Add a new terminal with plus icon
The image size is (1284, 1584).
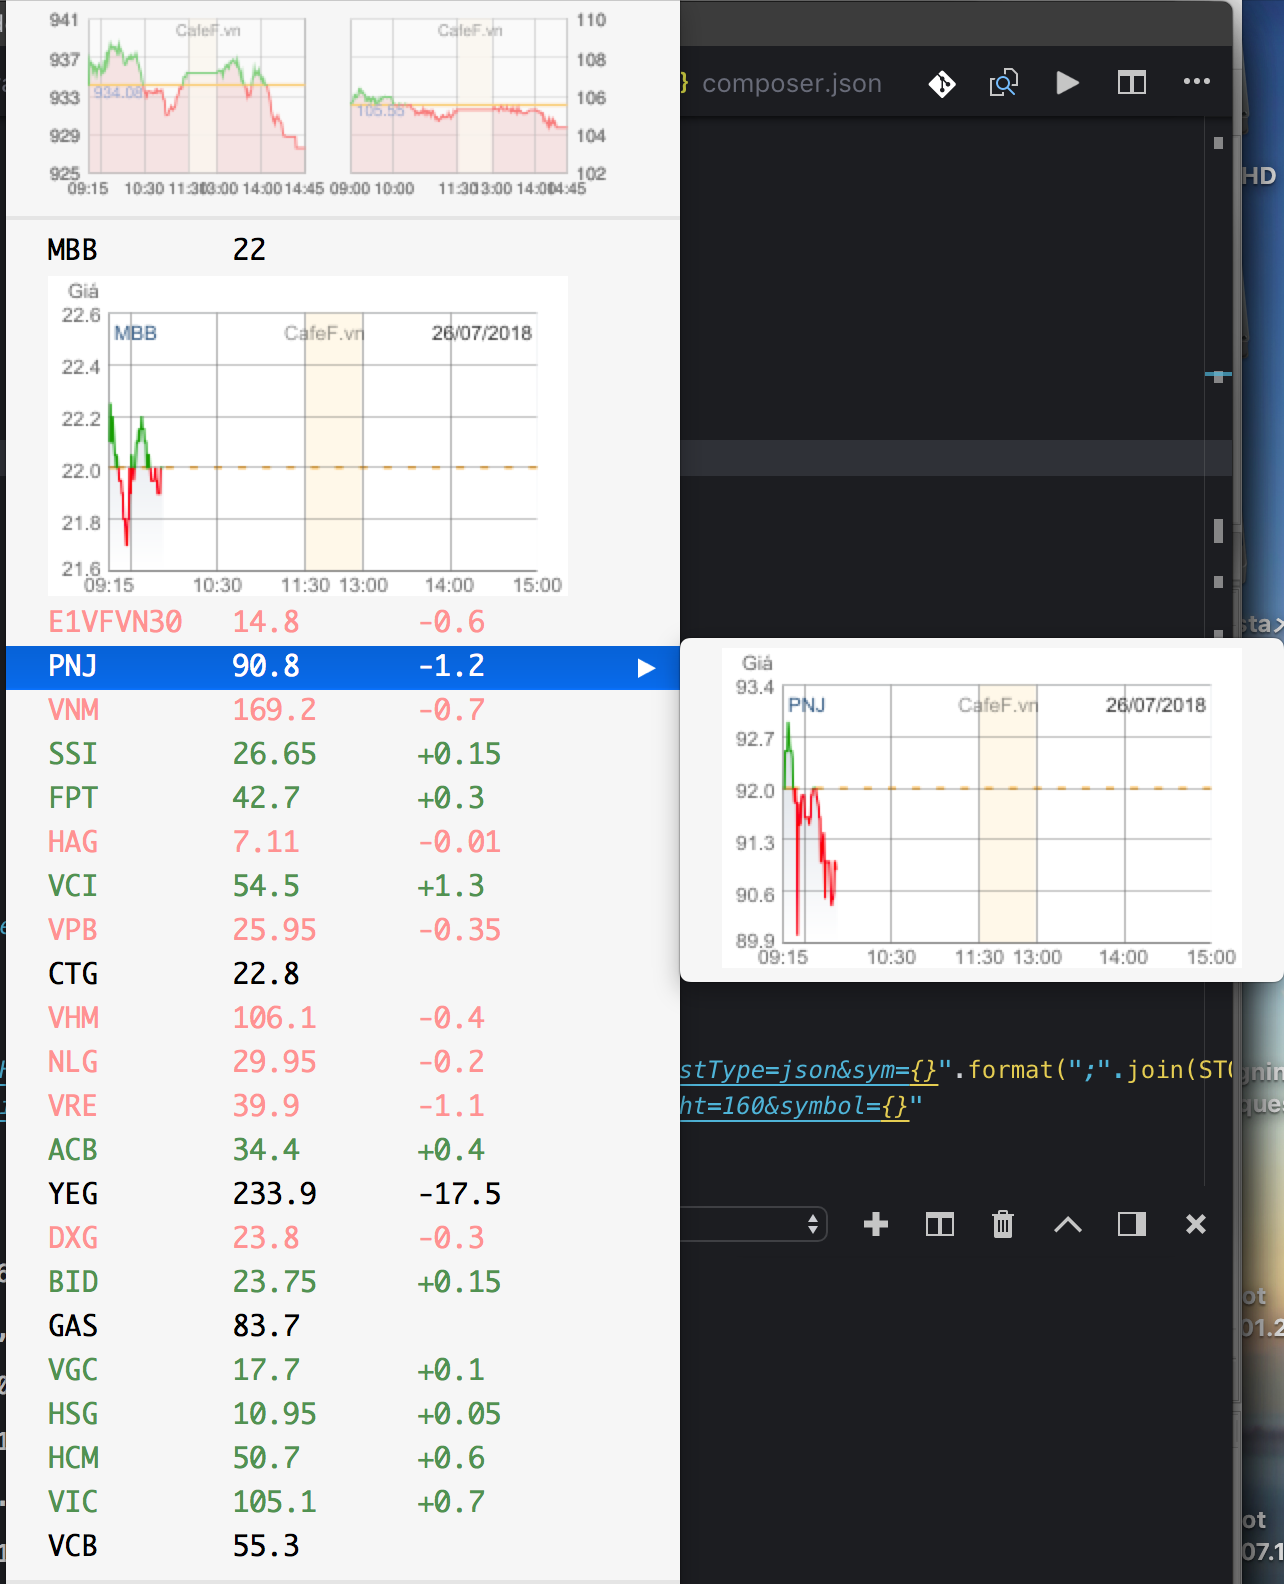875,1224
